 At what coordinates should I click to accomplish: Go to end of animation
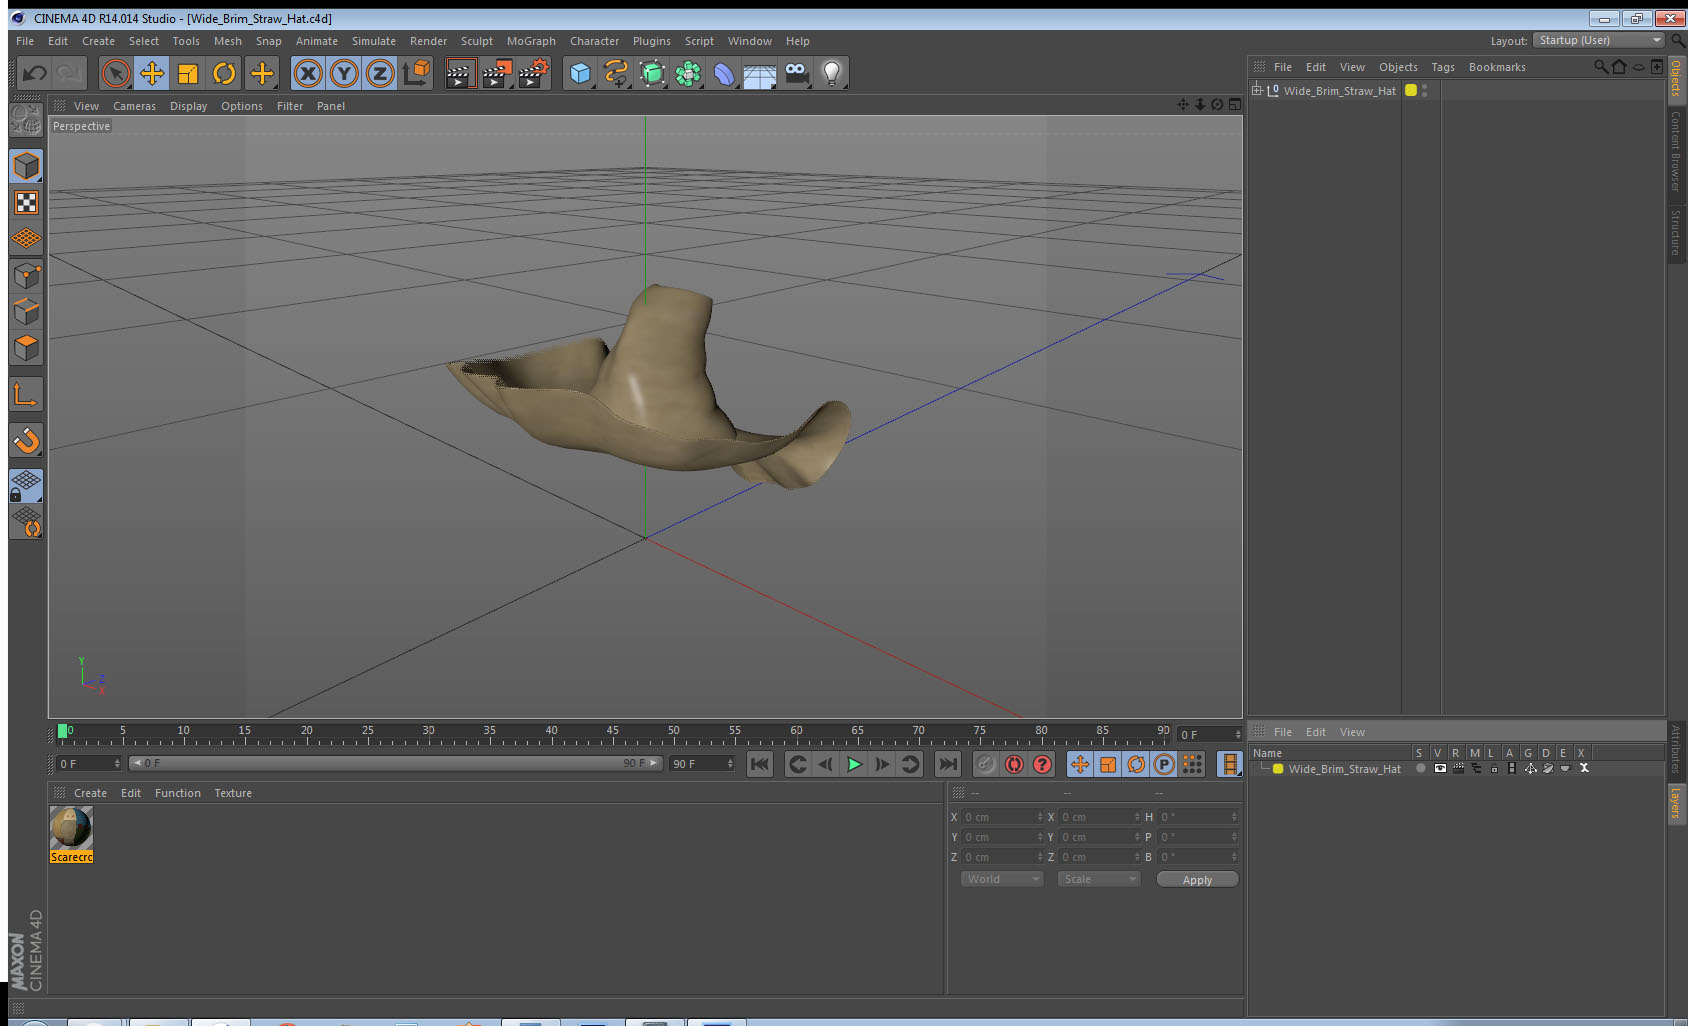947,764
